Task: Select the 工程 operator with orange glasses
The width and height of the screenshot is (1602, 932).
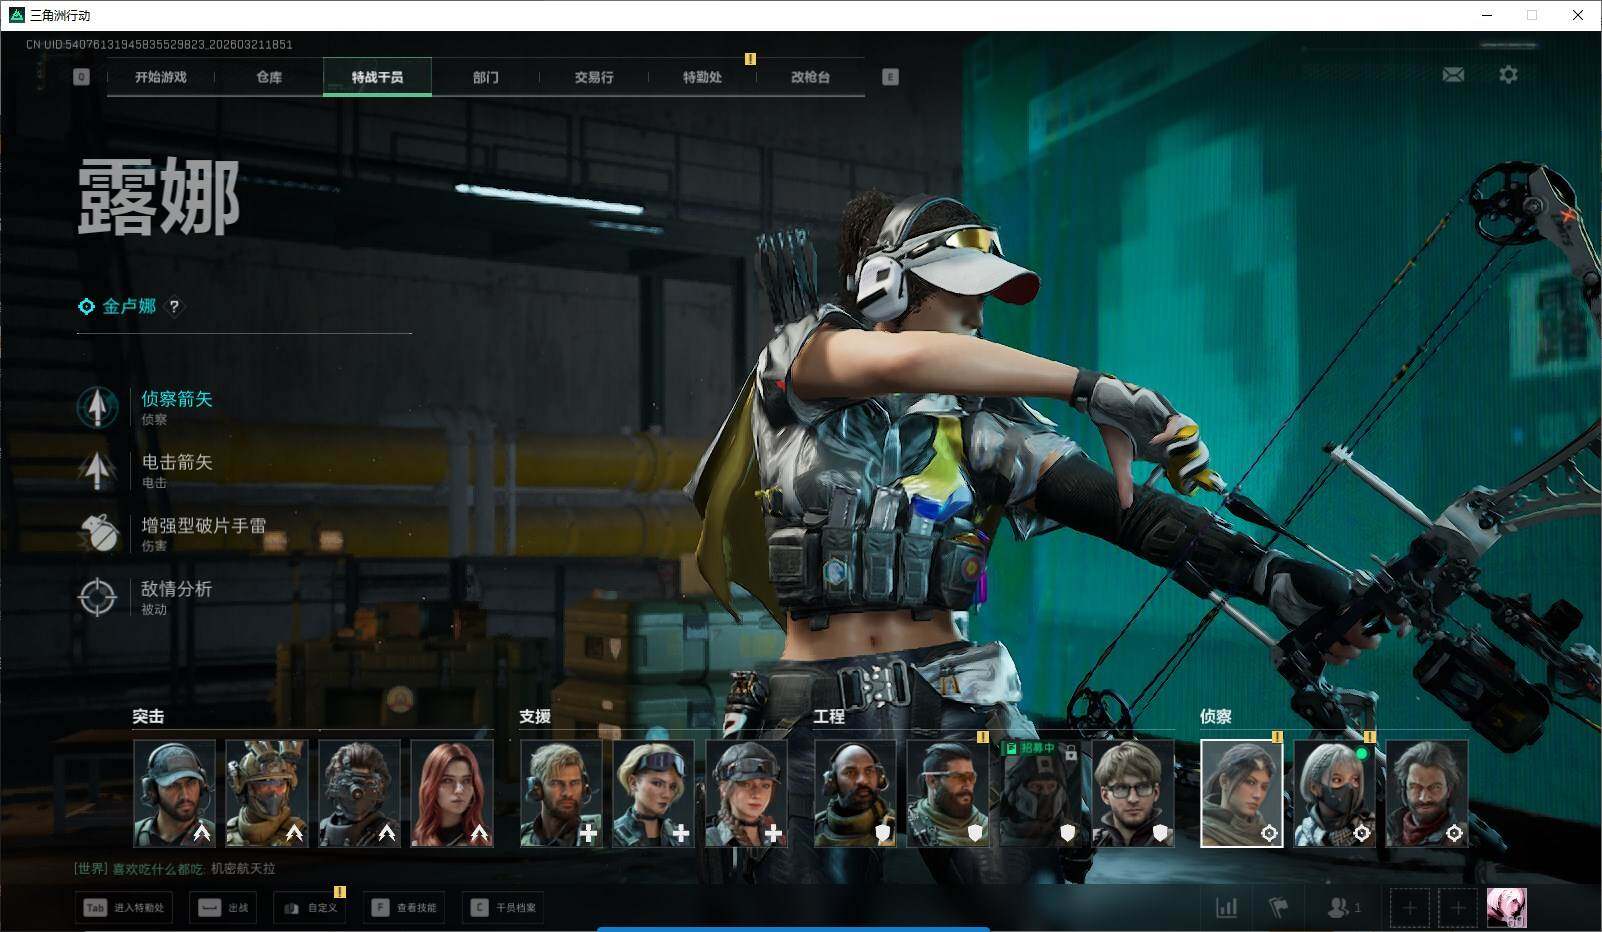Action: click(x=948, y=793)
